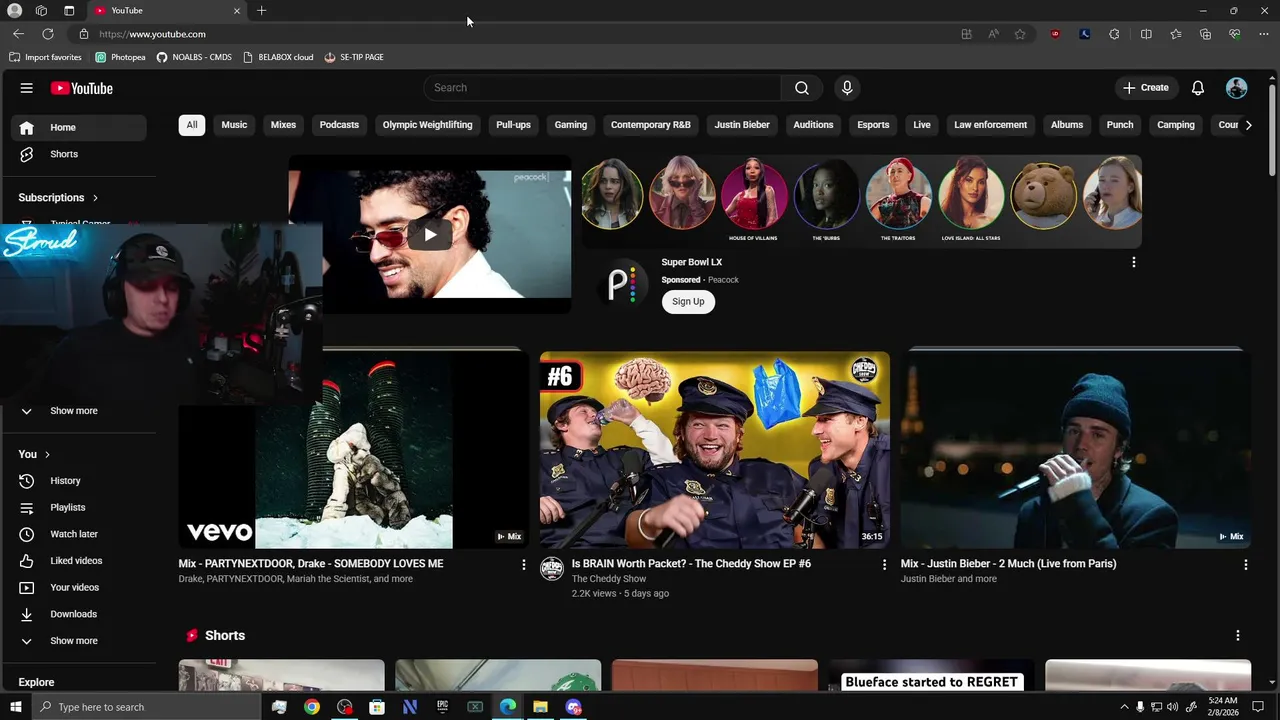Open History in the sidebar

(78, 481)
